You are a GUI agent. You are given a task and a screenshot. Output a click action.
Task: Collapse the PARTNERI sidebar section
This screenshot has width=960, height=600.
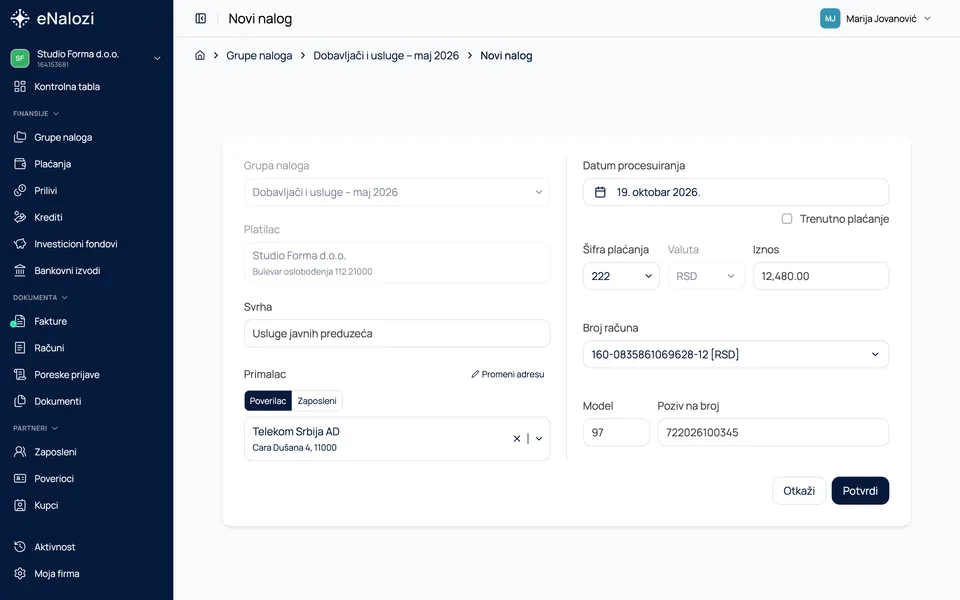point(36,428)
